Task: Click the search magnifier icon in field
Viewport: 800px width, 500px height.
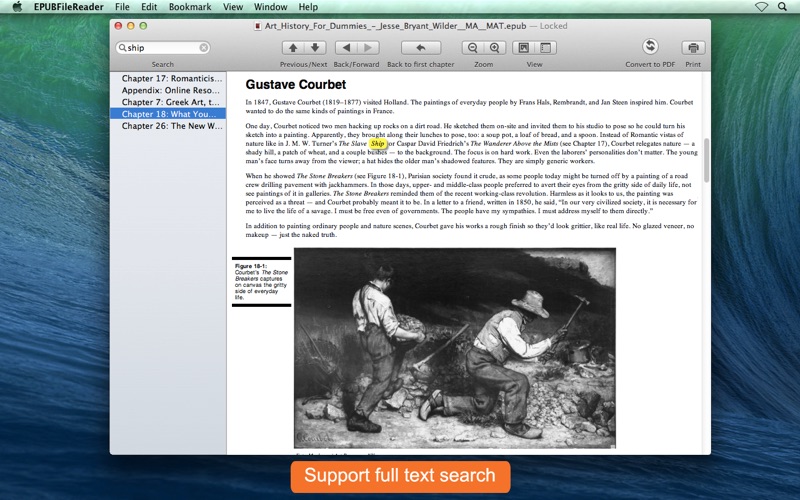Action: pos(122,47)
